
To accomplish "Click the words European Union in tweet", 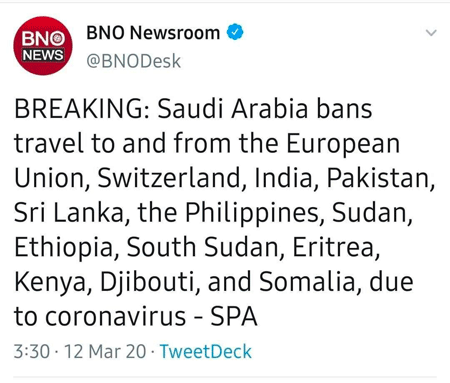I will 207,161.
